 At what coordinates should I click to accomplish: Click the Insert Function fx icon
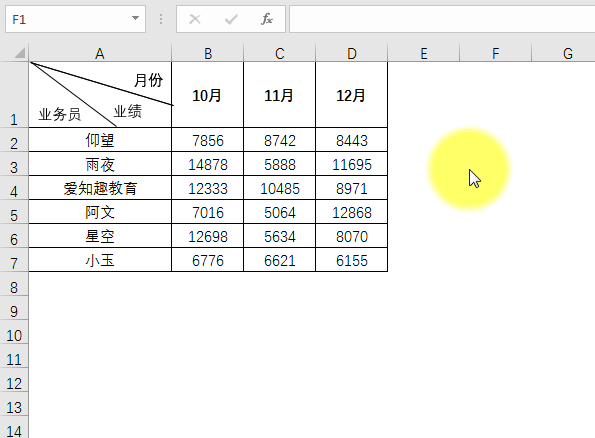tap(267, 19)
